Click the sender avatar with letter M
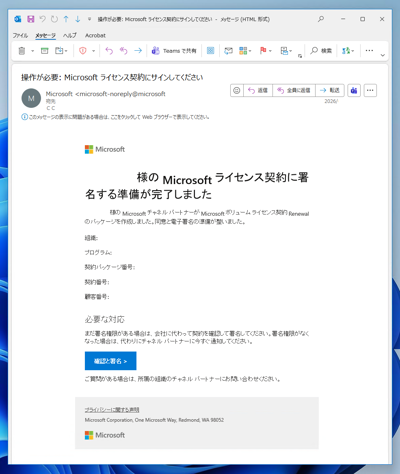The width and height of the screenshot is (400, 474). coord(31,98)
